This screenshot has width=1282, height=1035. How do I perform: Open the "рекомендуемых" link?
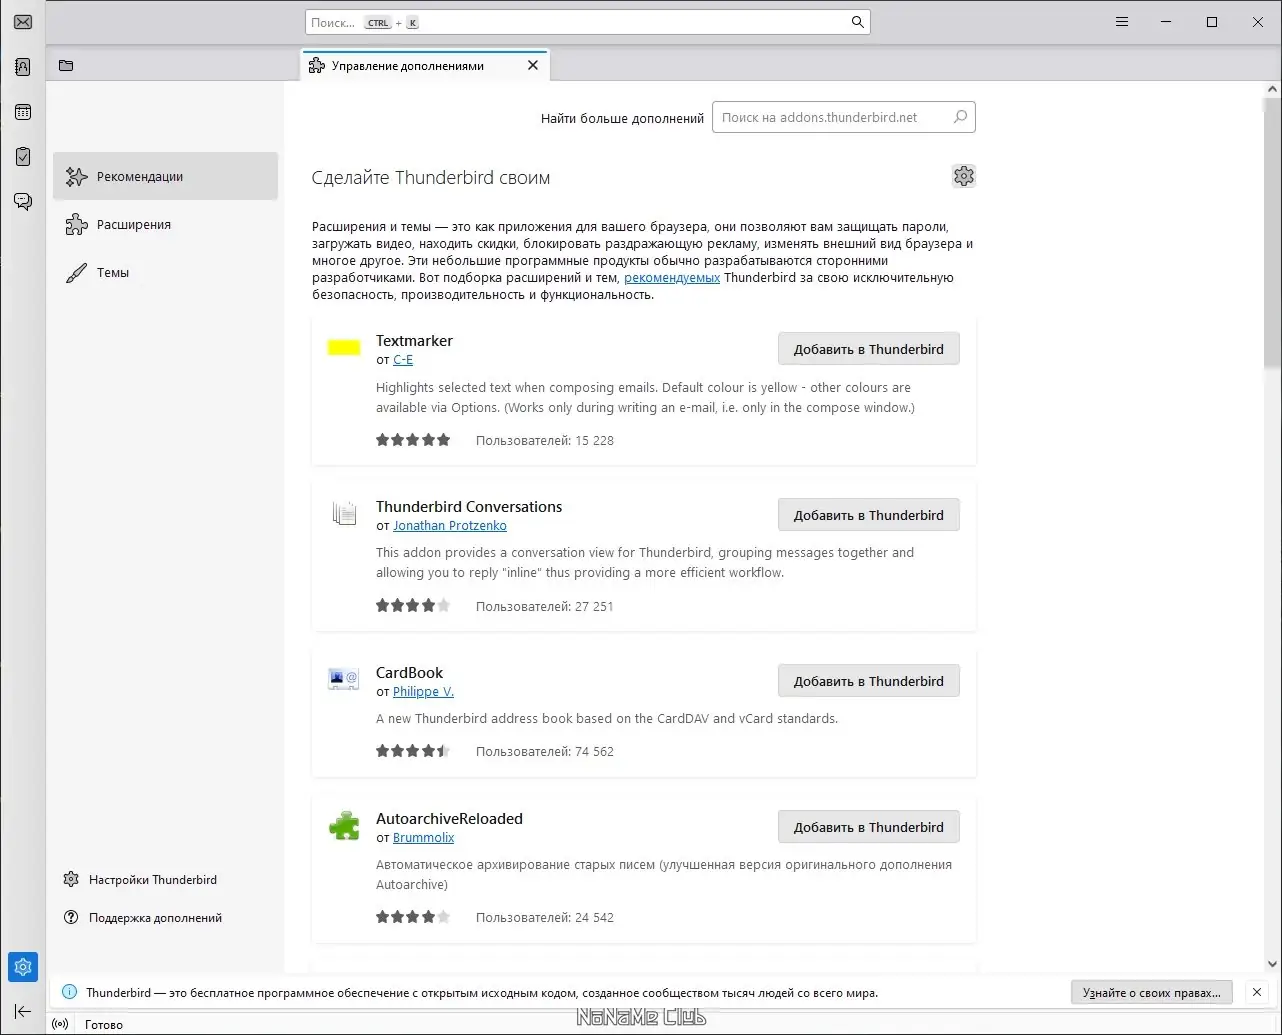pos(672,278)
